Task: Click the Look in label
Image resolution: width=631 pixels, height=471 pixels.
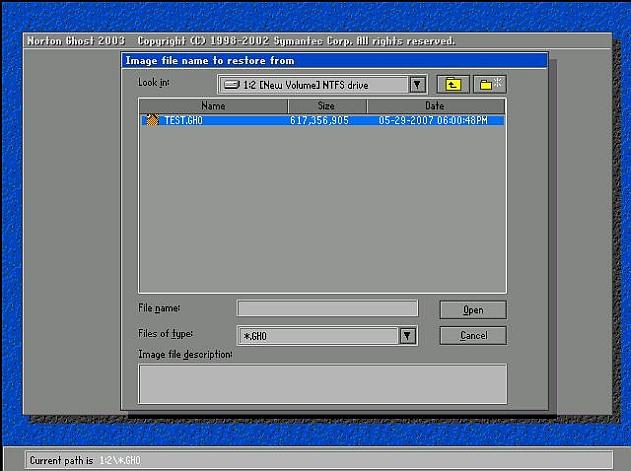Action: [x=154, y=83]
